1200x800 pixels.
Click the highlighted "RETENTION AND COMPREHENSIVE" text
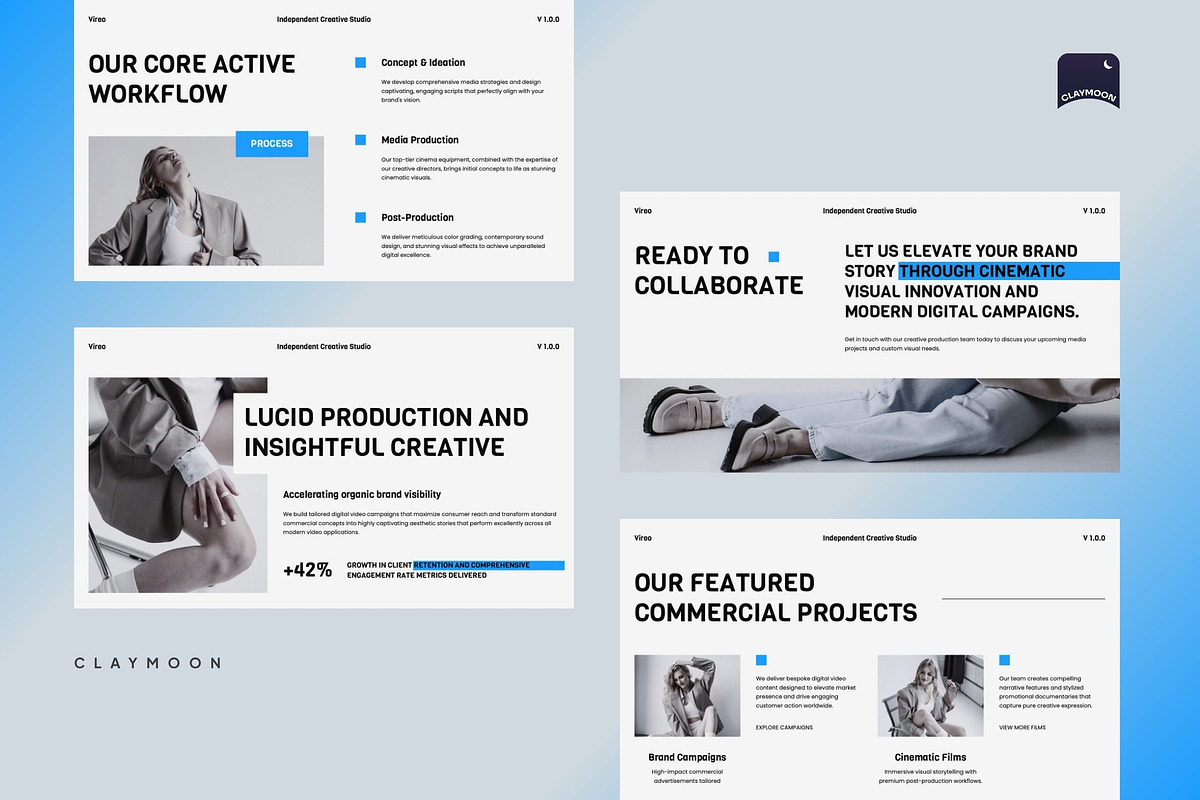point(471,565)
